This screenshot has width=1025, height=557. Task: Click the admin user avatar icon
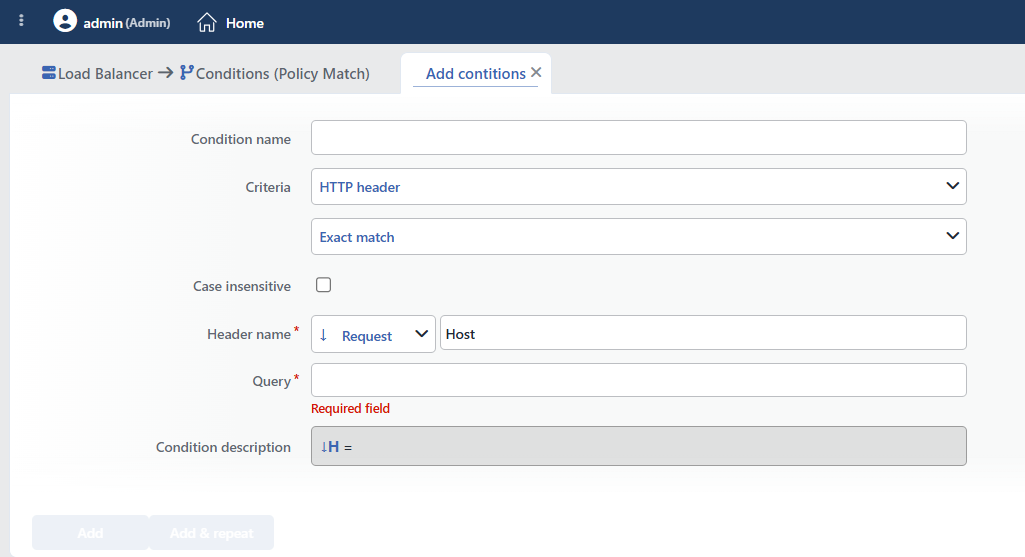point(65,21)
